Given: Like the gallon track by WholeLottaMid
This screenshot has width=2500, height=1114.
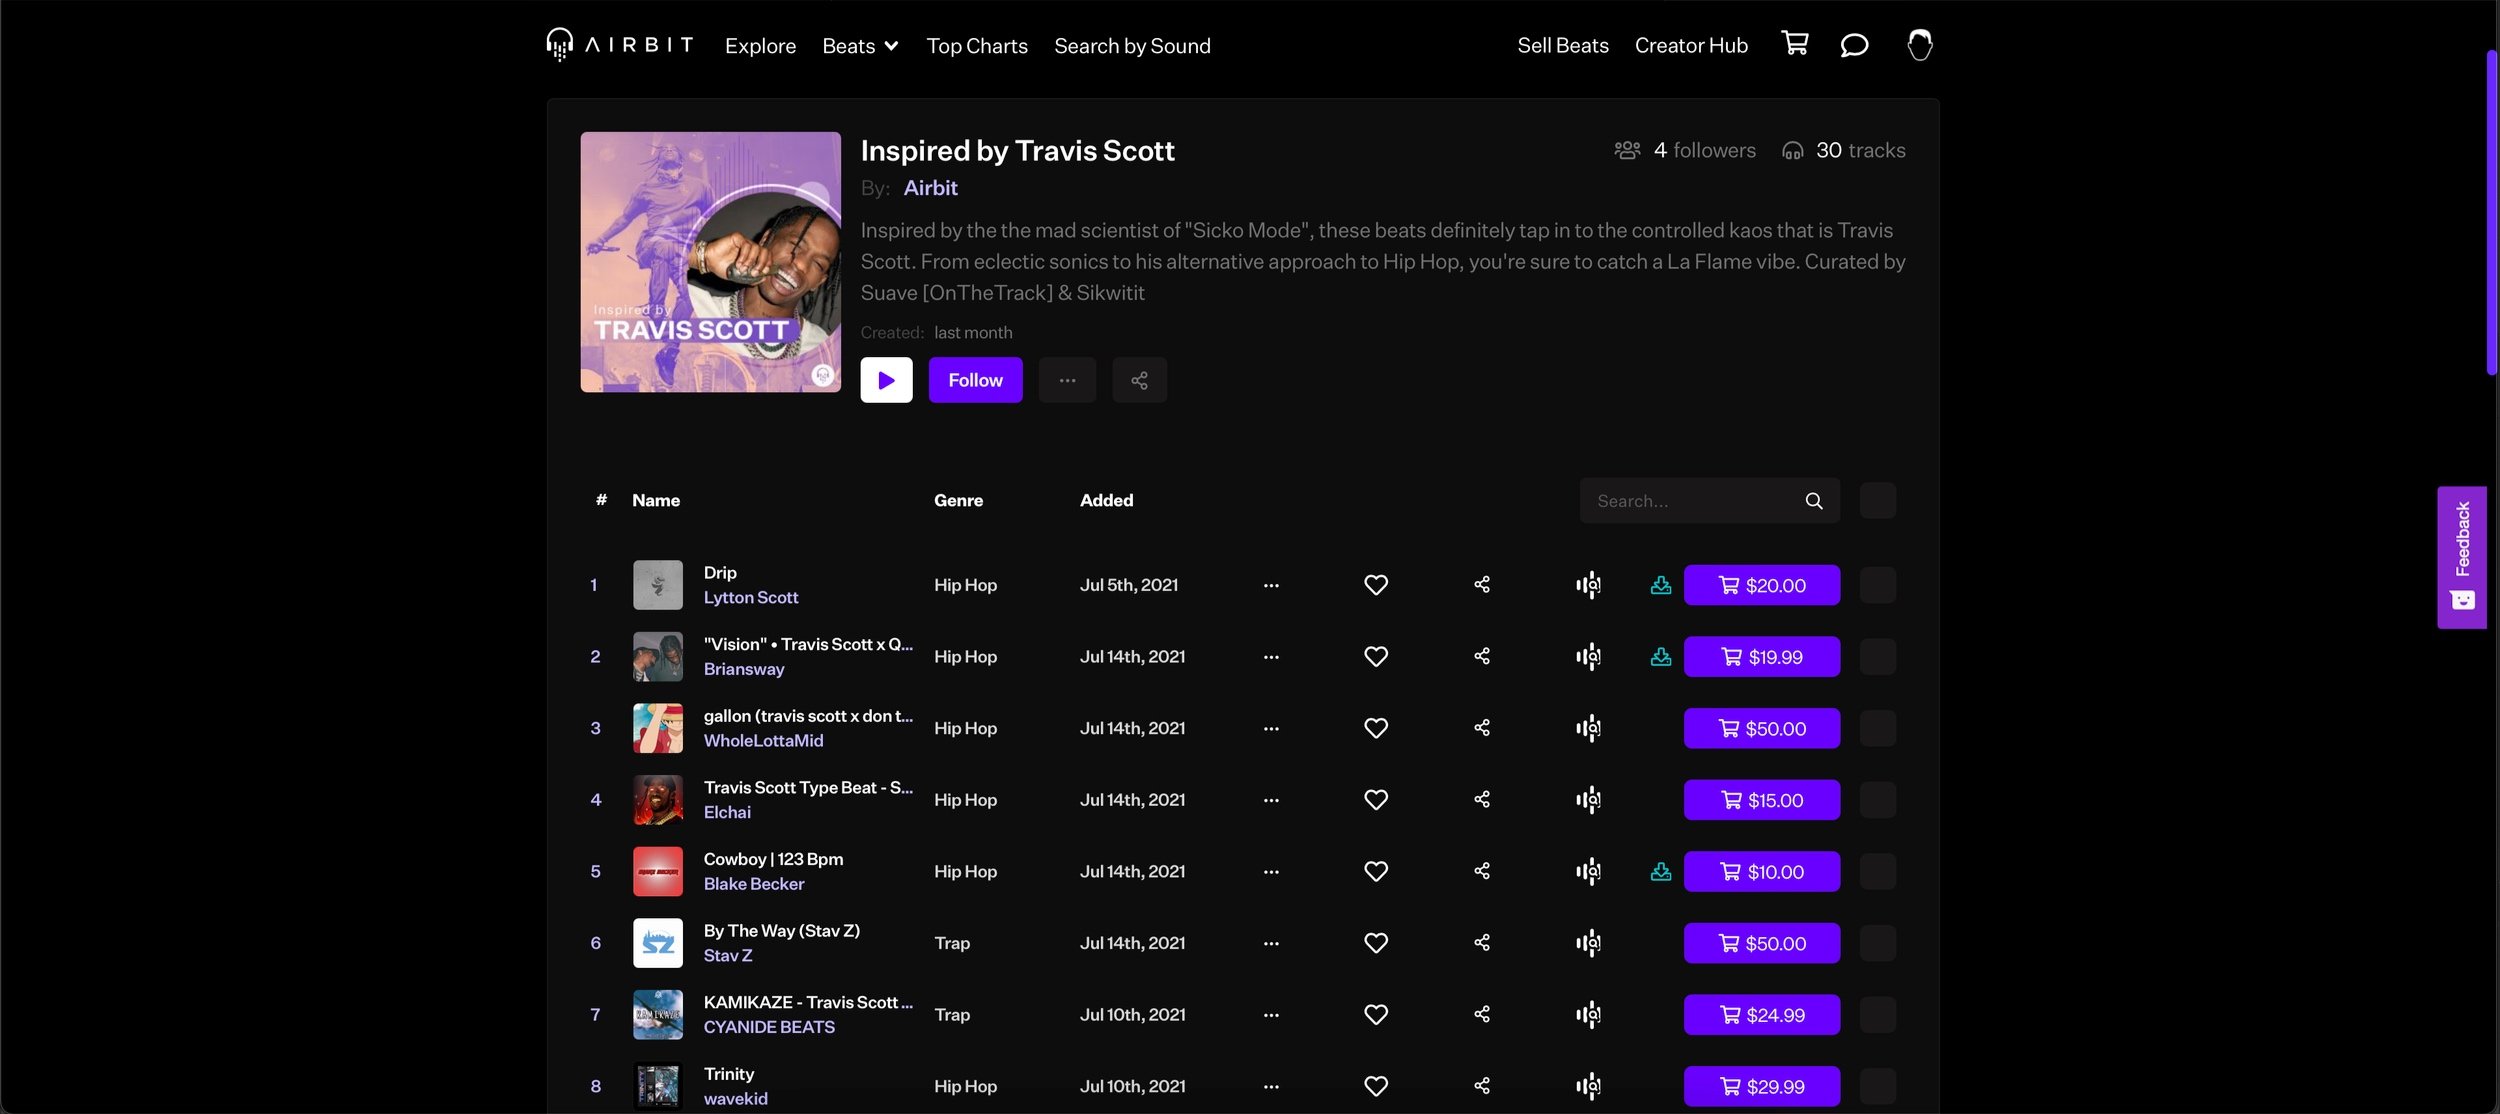Looking at the screenshot, I should click(1376, 728).
